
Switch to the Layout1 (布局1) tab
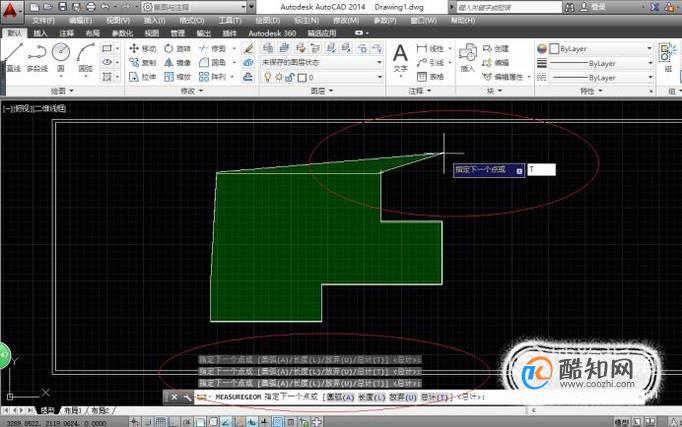(73, 410)
